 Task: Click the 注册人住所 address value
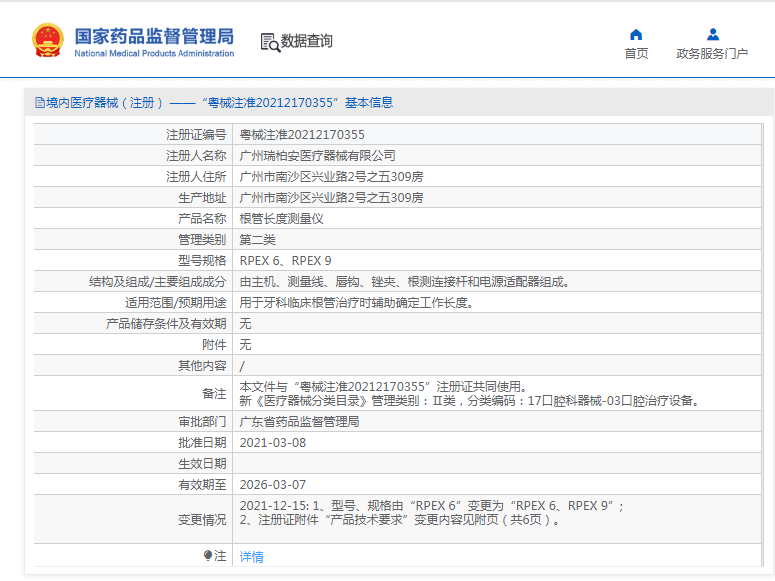point(331,177)
